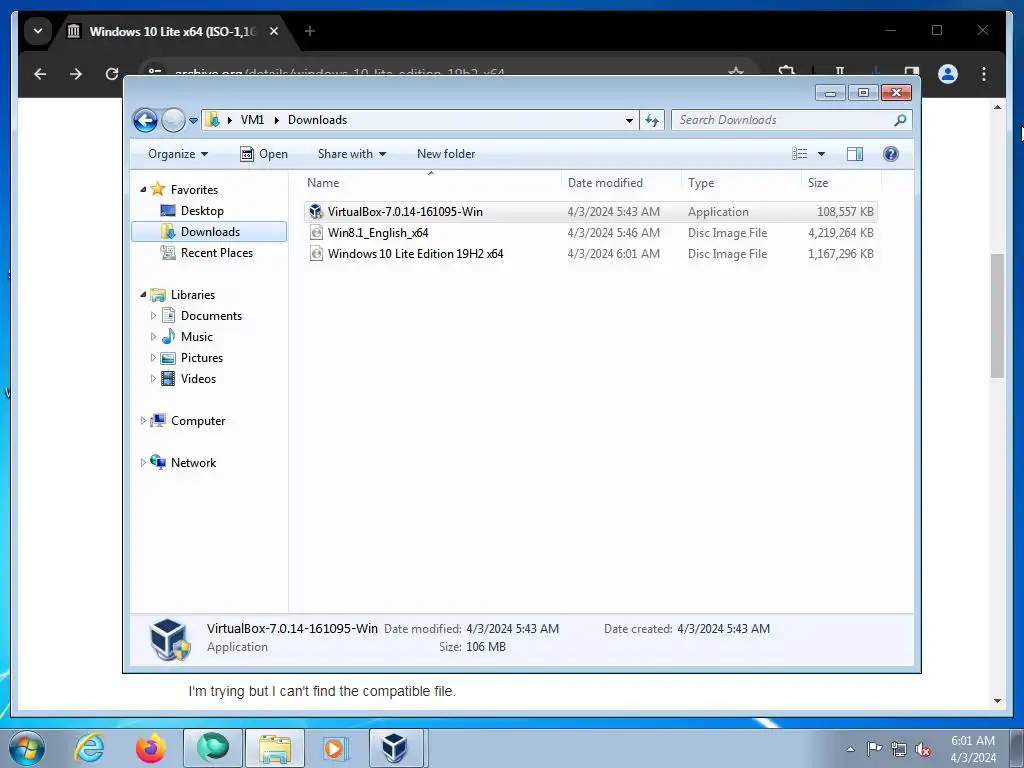Image resolution: width=1024 pixels, height=768 pixels.
Task: Open the Share with menu
Action: point(351,154)
